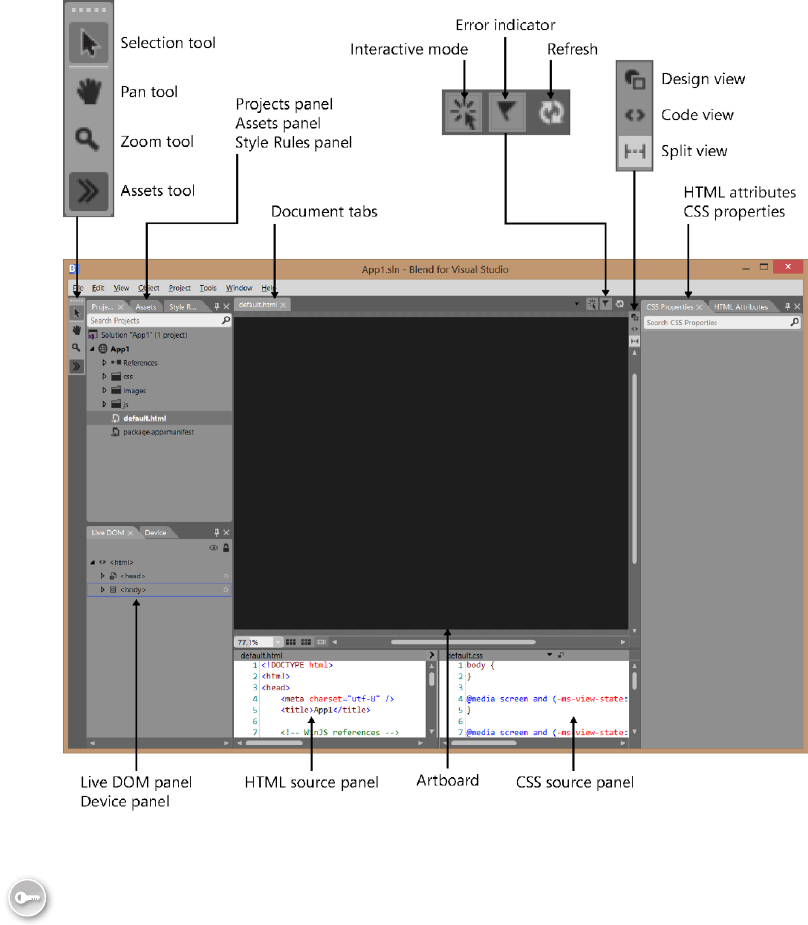Screen dimensions: 808x925
Task: Toggle Interactive mode in the window's document toolbar
Action: (592, 304)
